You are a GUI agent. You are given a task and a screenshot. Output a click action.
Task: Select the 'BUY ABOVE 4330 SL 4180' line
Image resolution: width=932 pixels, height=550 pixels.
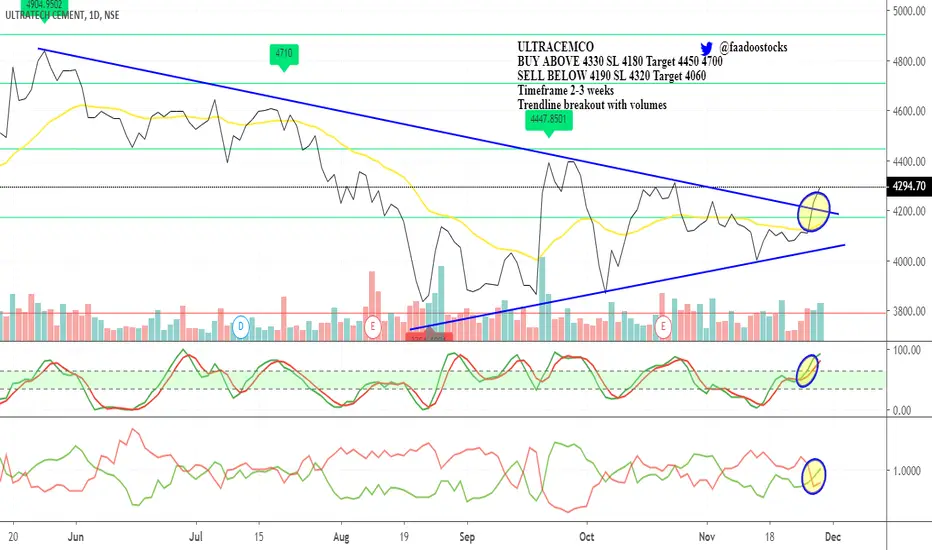620,61
